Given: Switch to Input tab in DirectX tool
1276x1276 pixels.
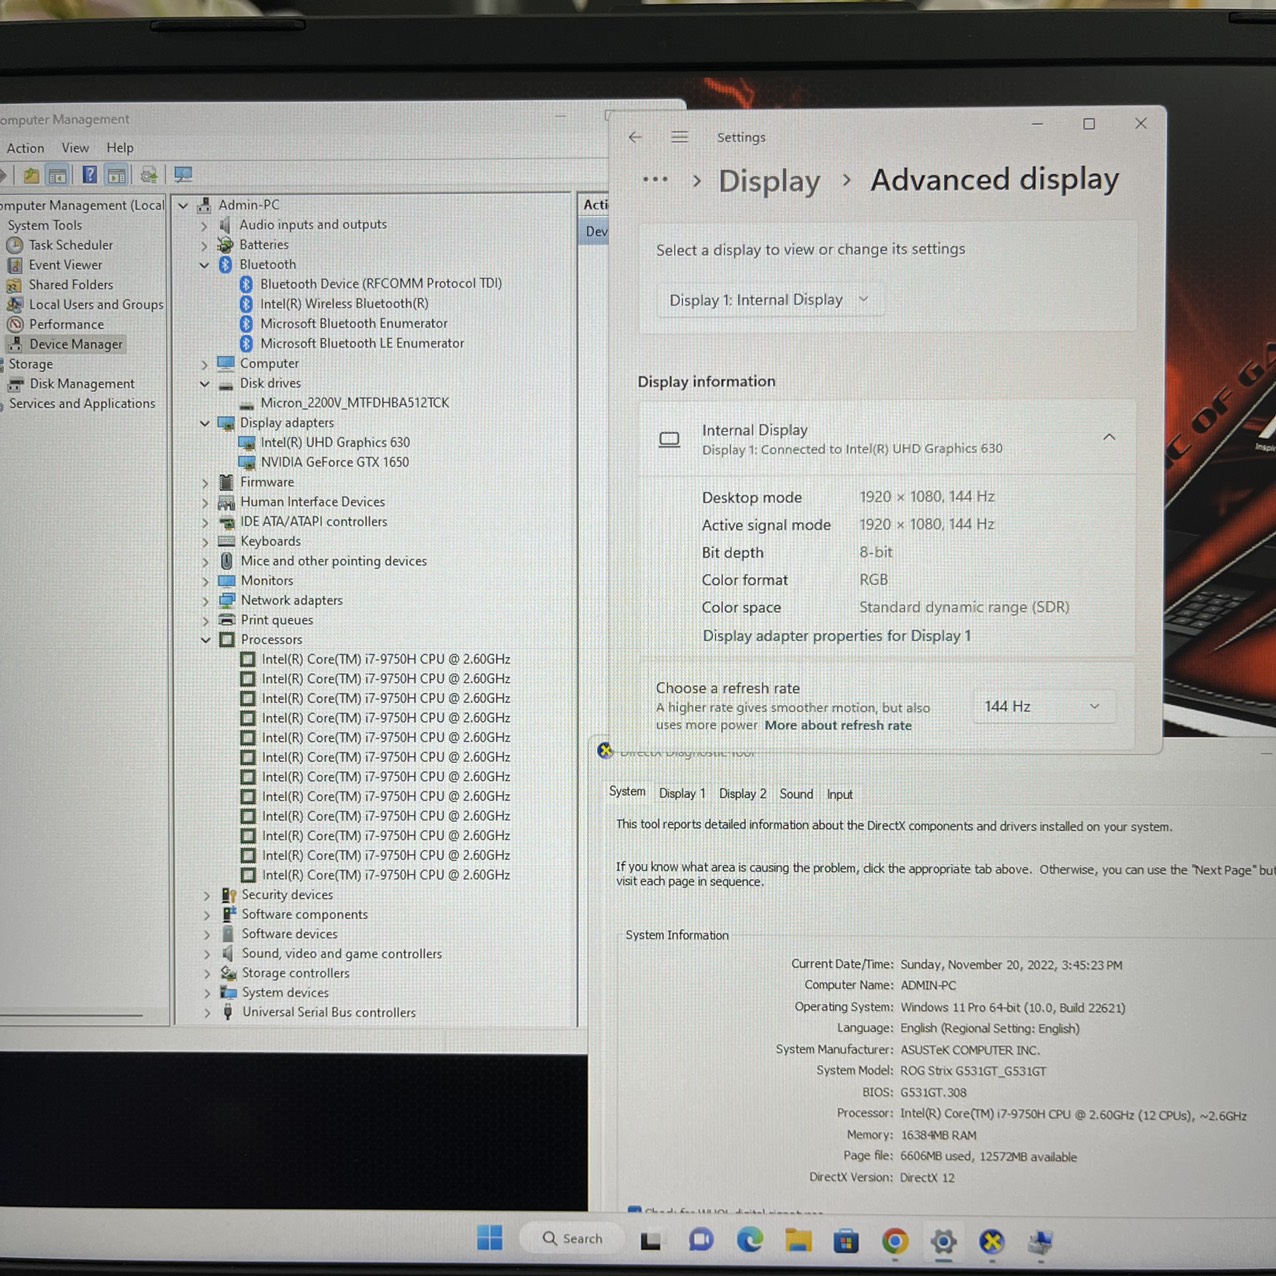Looking at the screenshot, I should 839,795.
